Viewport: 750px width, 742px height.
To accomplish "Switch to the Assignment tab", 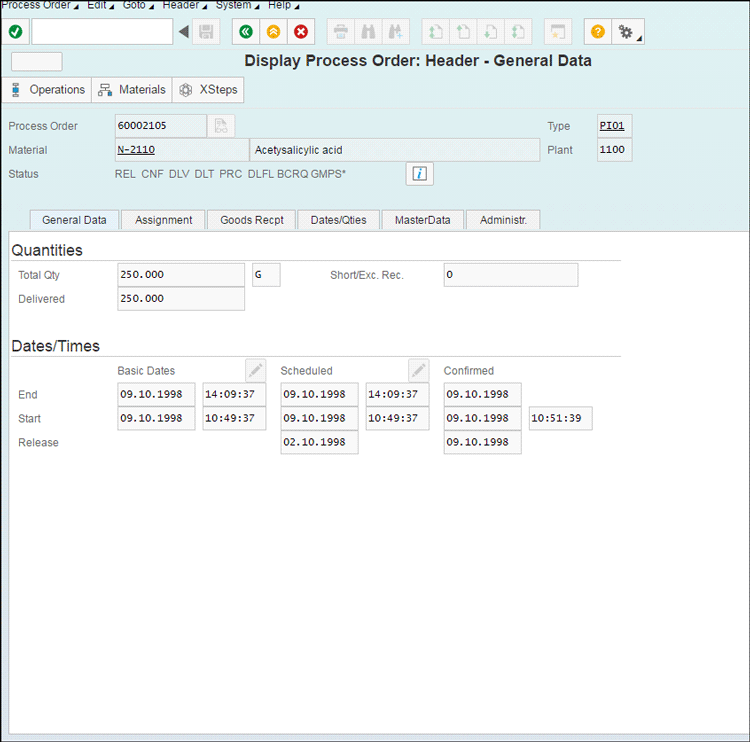I will (163, 220).
